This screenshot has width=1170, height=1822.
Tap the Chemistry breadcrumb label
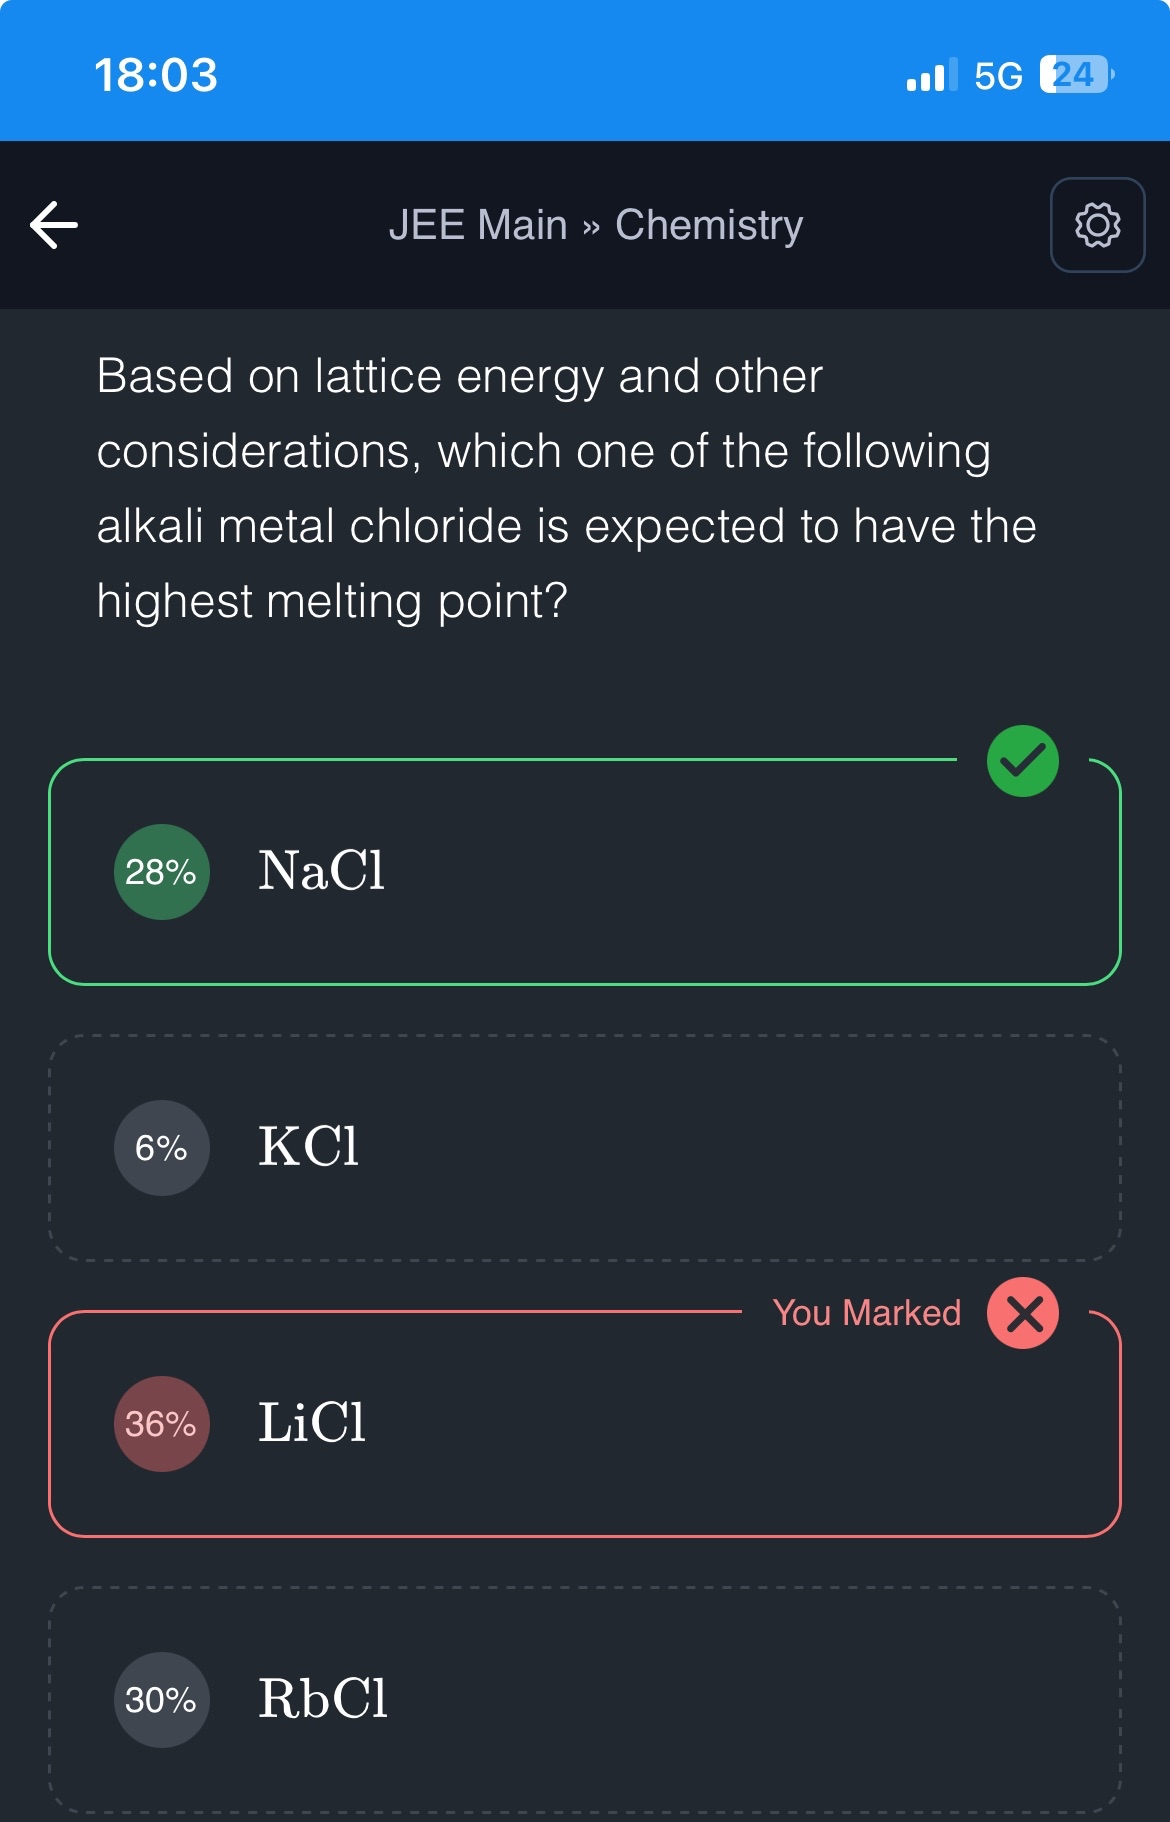pos(709,225)
